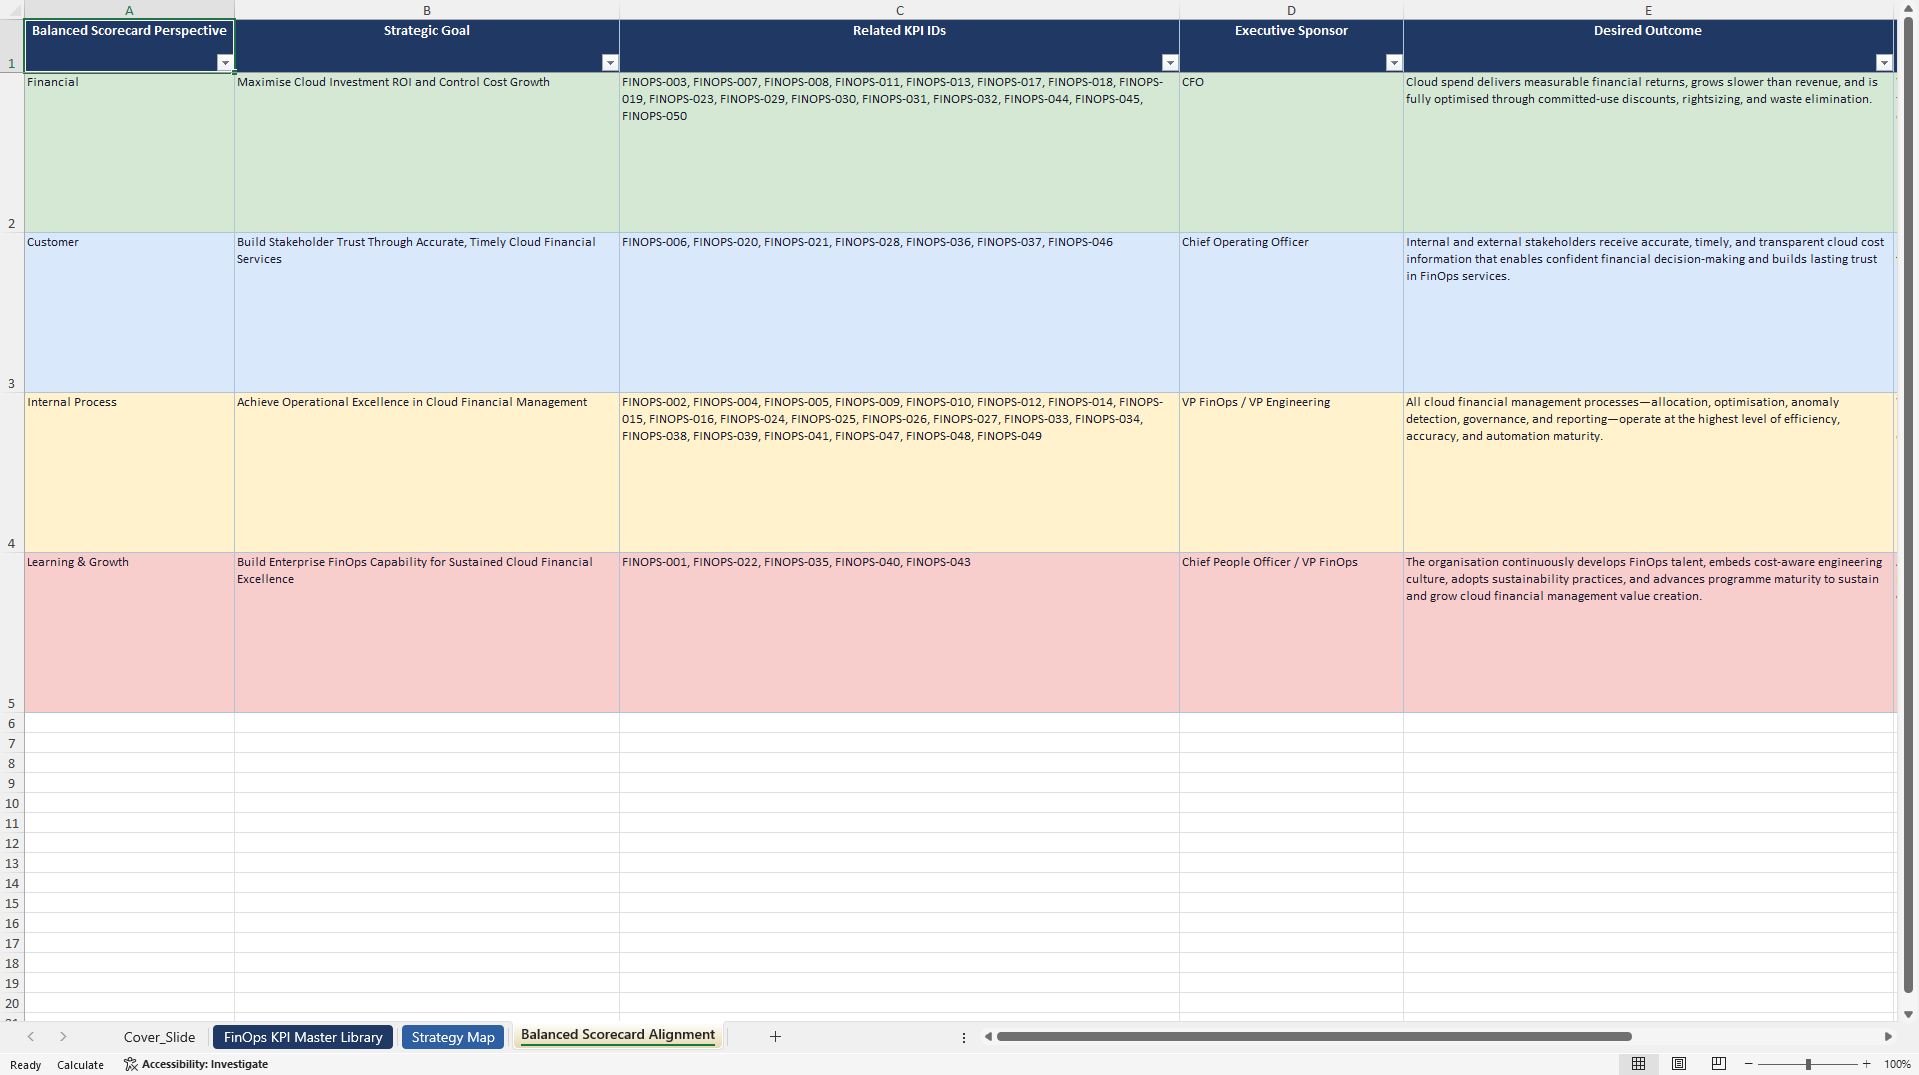Screen dimensions: 1919x1075
Task: Click the Select All corner triangle
Action: pos(12,9)
